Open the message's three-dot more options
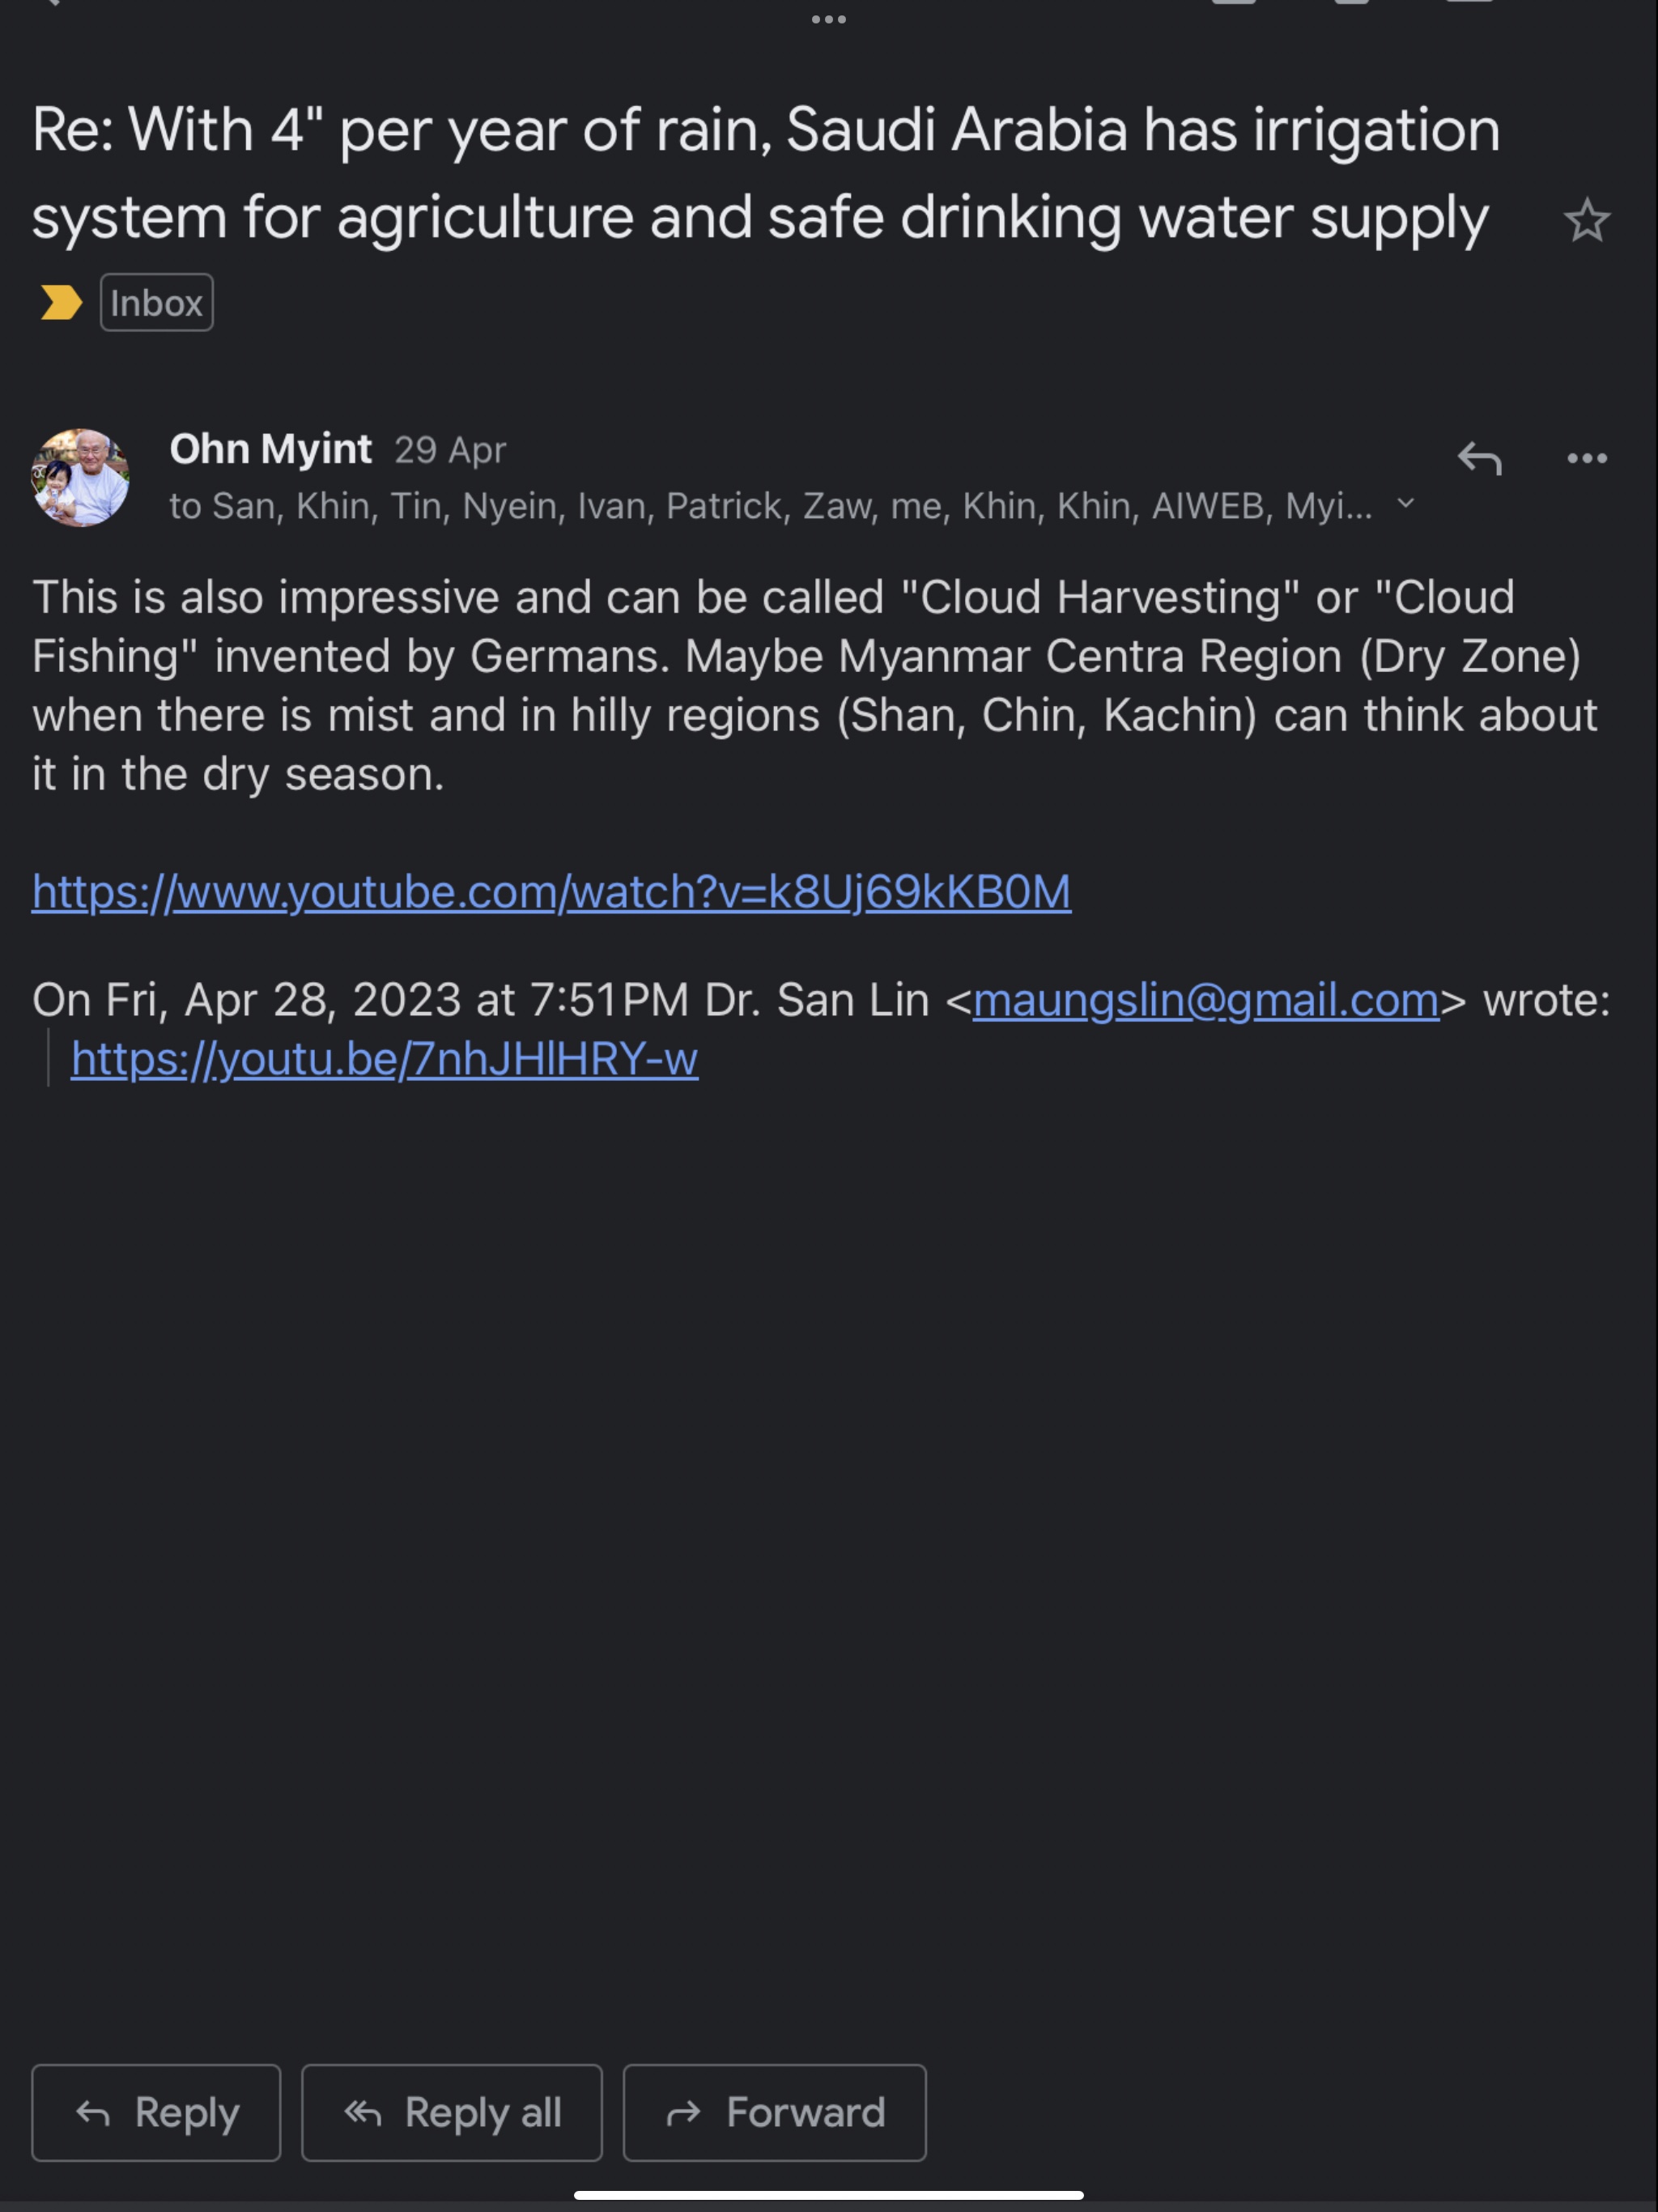This screenshot has height=2212, width=1658. tap(1586, 459)
